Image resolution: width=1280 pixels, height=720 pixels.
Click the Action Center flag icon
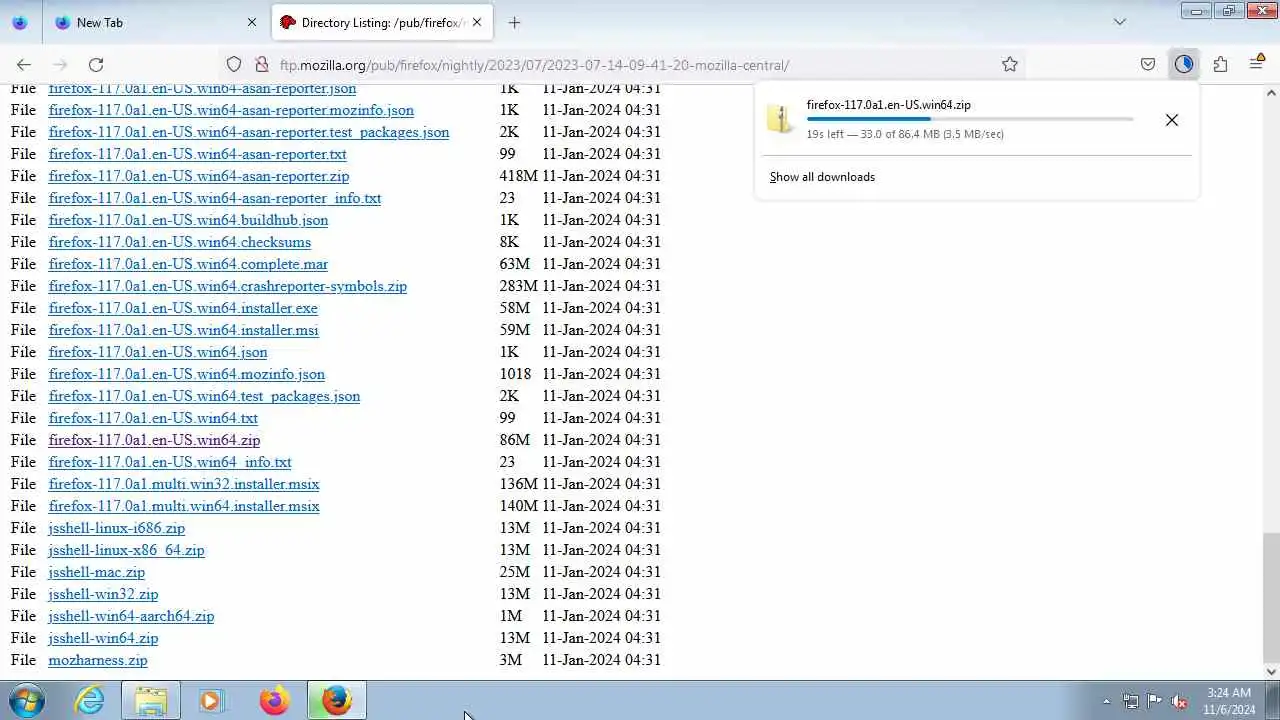(1155, 701)
